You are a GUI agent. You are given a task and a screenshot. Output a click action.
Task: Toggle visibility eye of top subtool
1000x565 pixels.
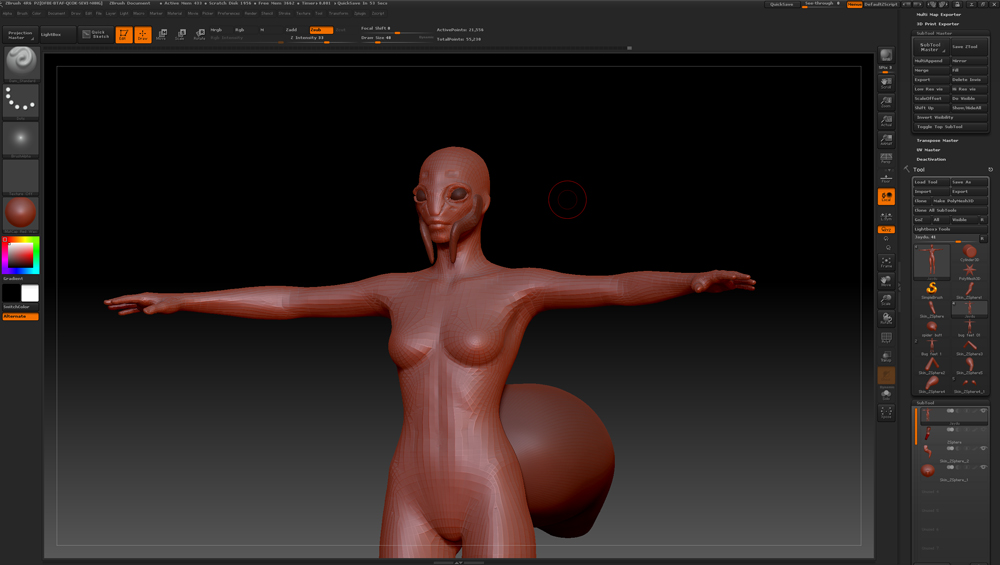click(983, 411)
